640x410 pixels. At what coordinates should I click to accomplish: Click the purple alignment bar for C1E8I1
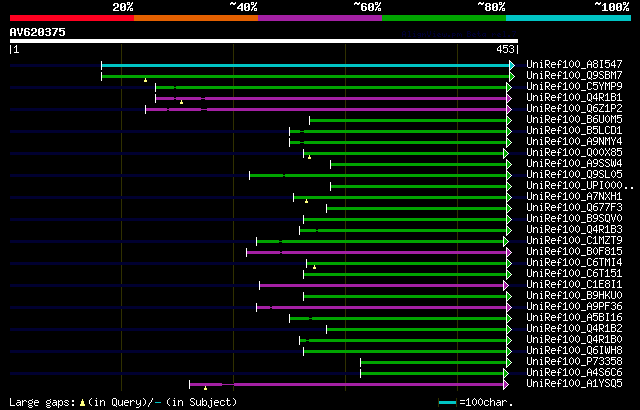click(384, 286)
